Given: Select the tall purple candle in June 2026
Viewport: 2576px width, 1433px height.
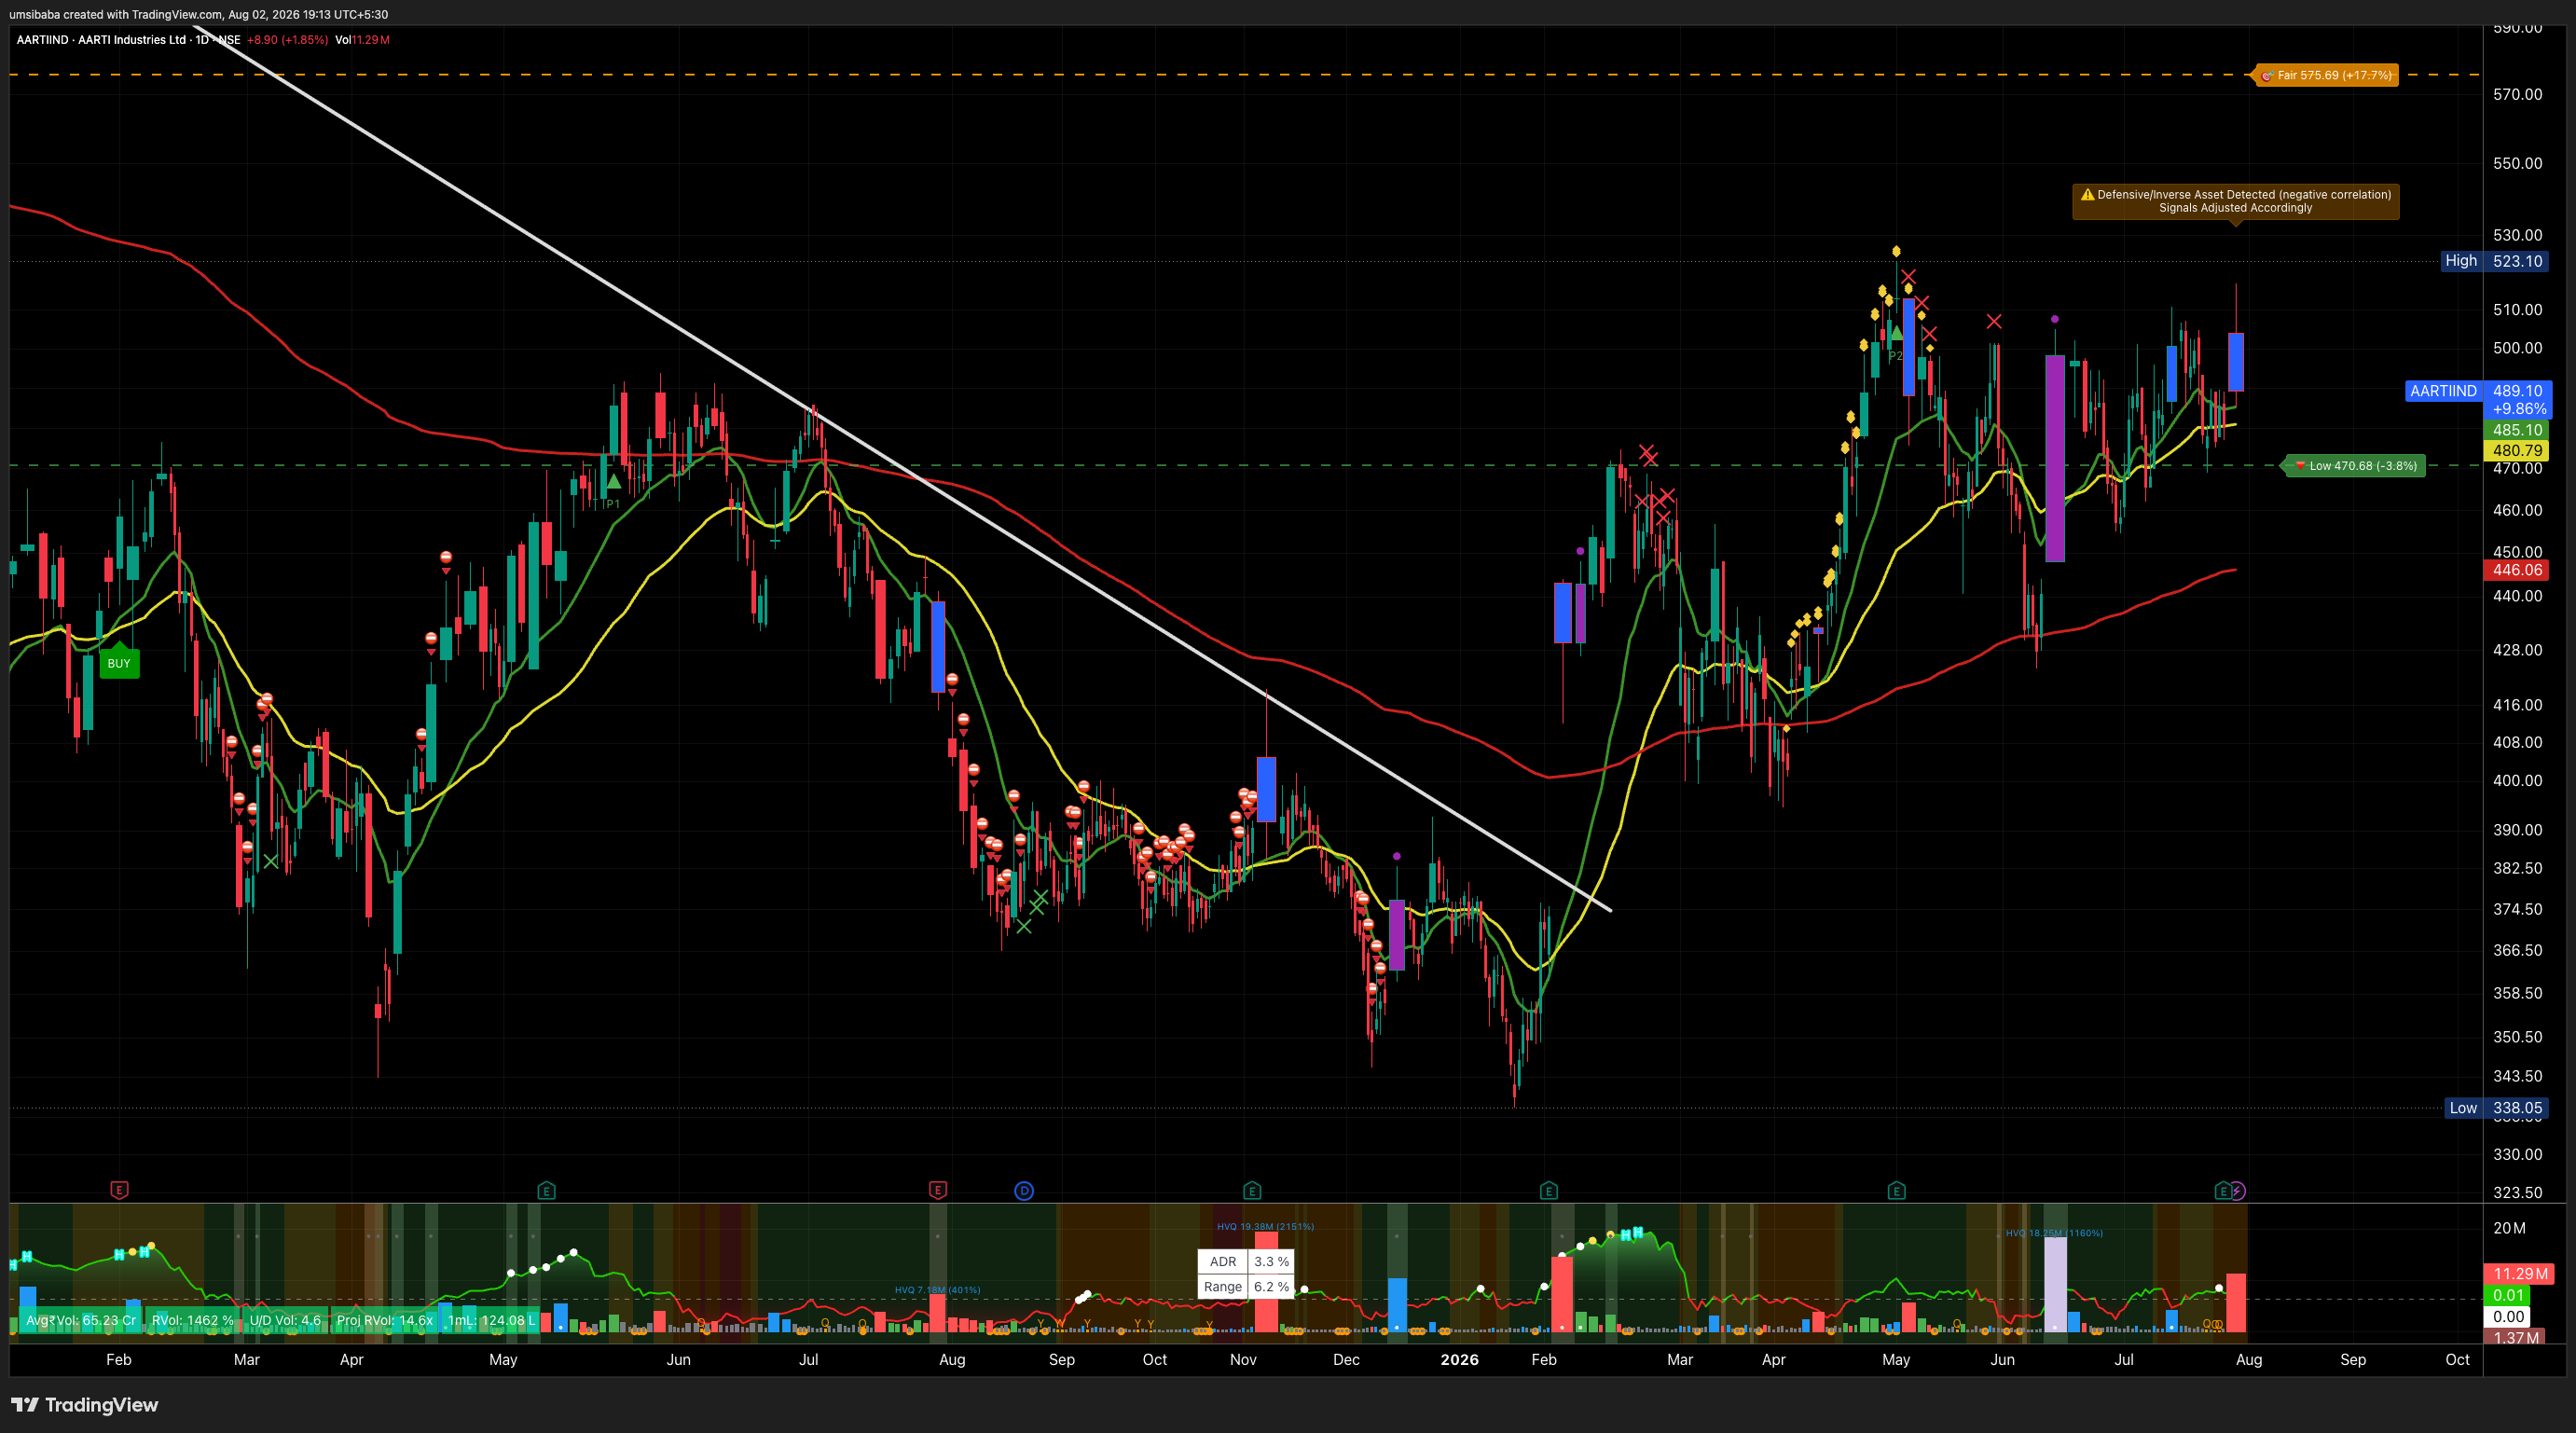Looking at the screenshot, I should [x=2055, y=458].
